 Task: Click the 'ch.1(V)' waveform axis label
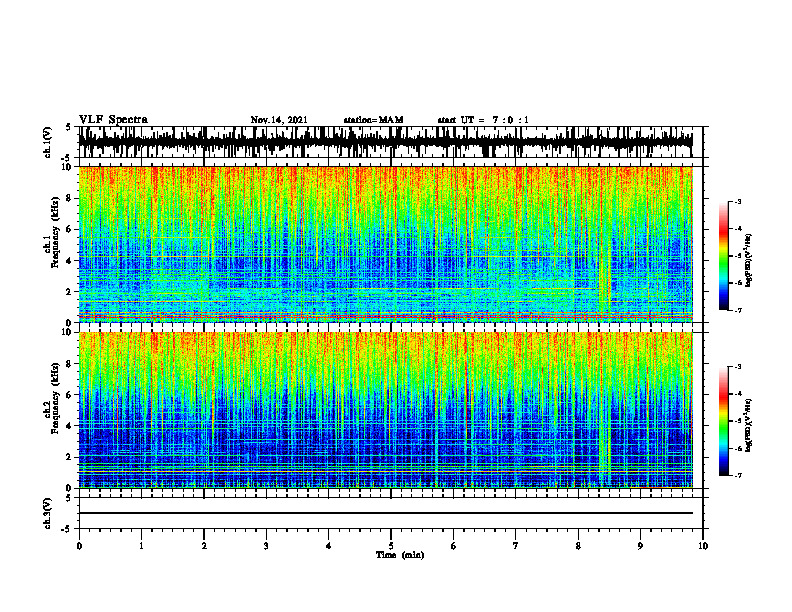pyautogui.click(x=48, y=142)
